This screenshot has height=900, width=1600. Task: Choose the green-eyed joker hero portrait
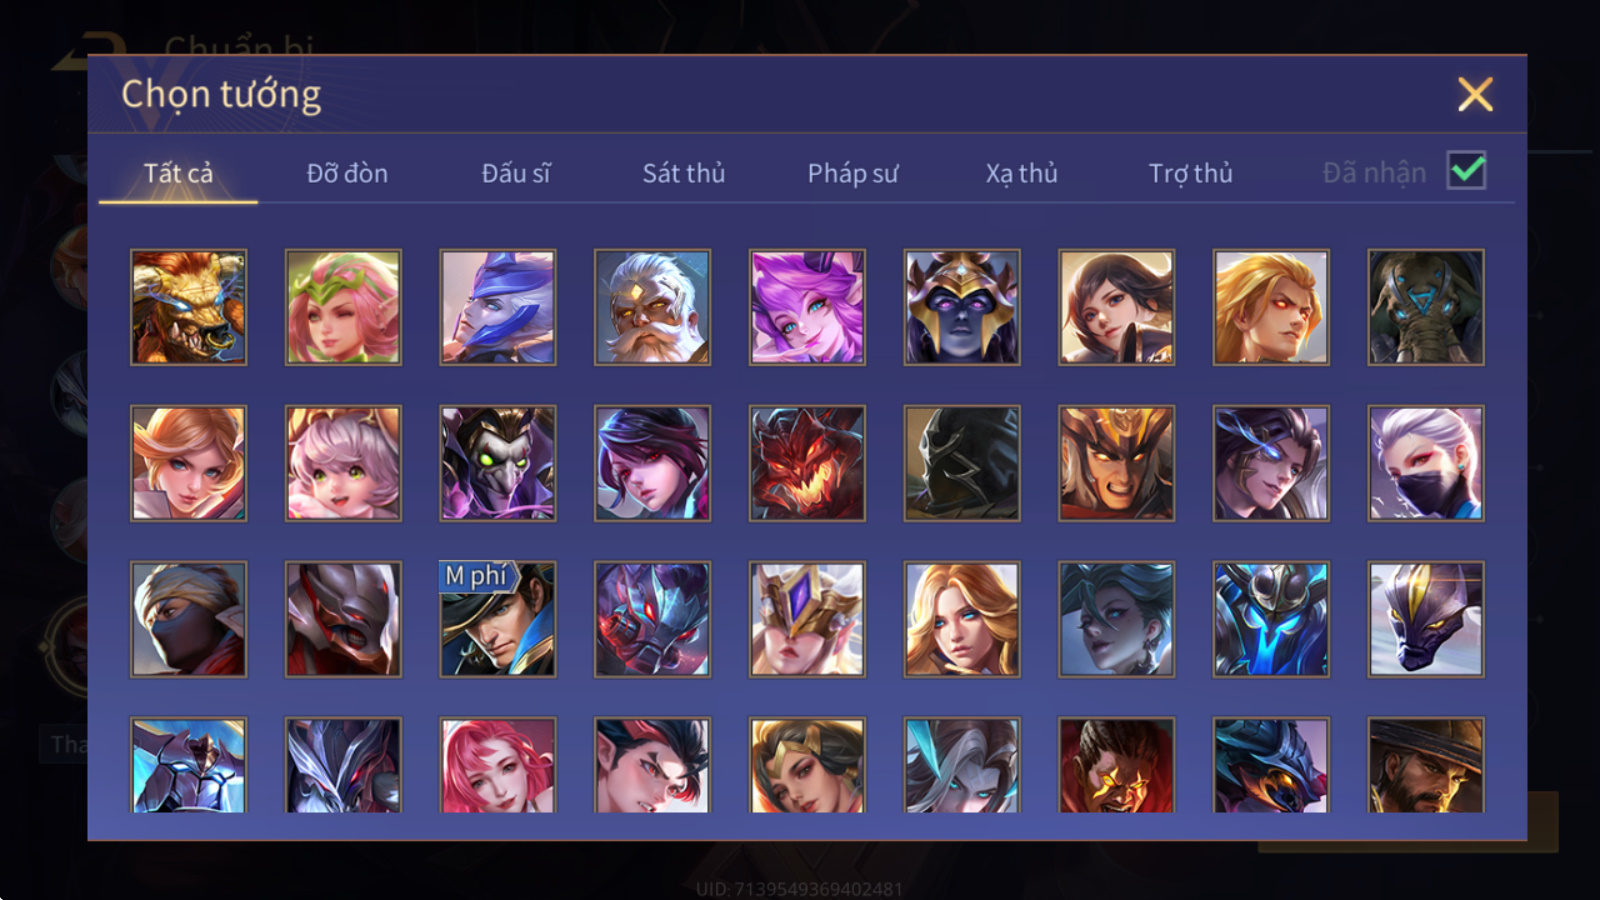point(498,463)
